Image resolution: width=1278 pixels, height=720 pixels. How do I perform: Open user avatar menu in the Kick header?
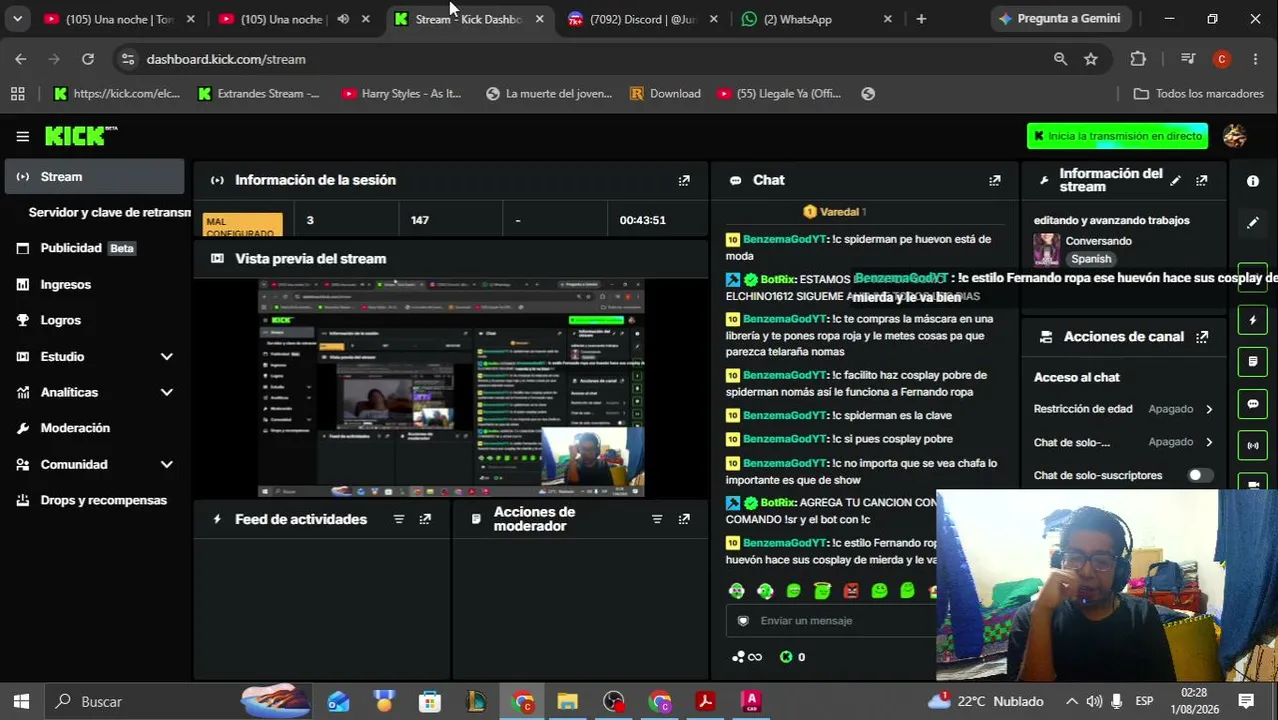tap(1234, 136)
